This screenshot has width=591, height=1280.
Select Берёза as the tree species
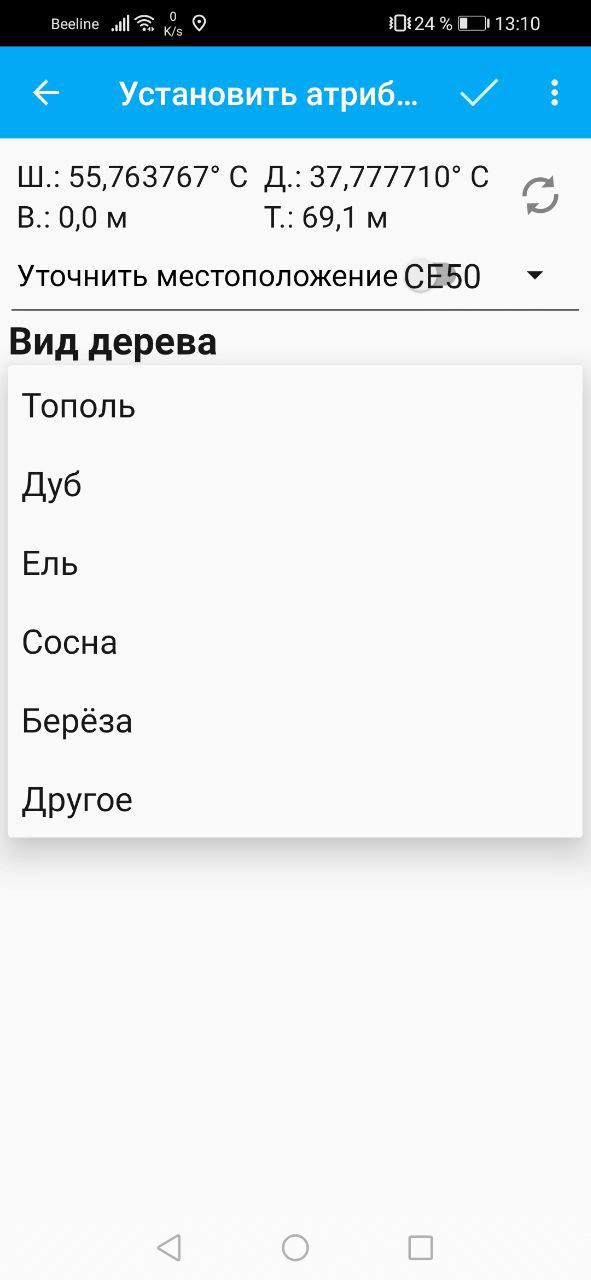tap(75, 720)
